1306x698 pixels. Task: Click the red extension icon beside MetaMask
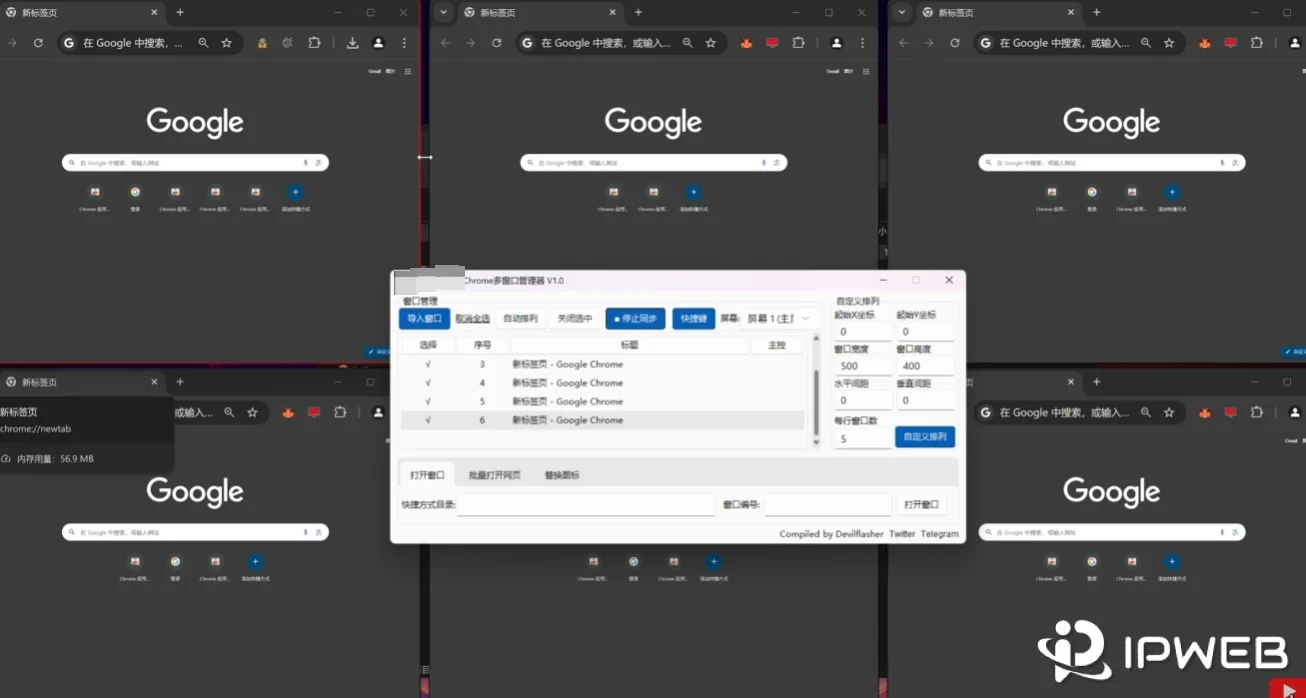(771, 43)
